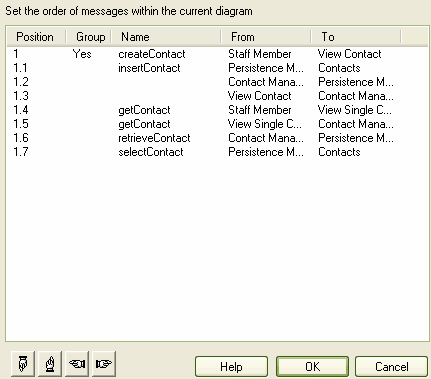Click Staff Member in row 1.4
Screen dimensions: 431x379
pos(260,110)
